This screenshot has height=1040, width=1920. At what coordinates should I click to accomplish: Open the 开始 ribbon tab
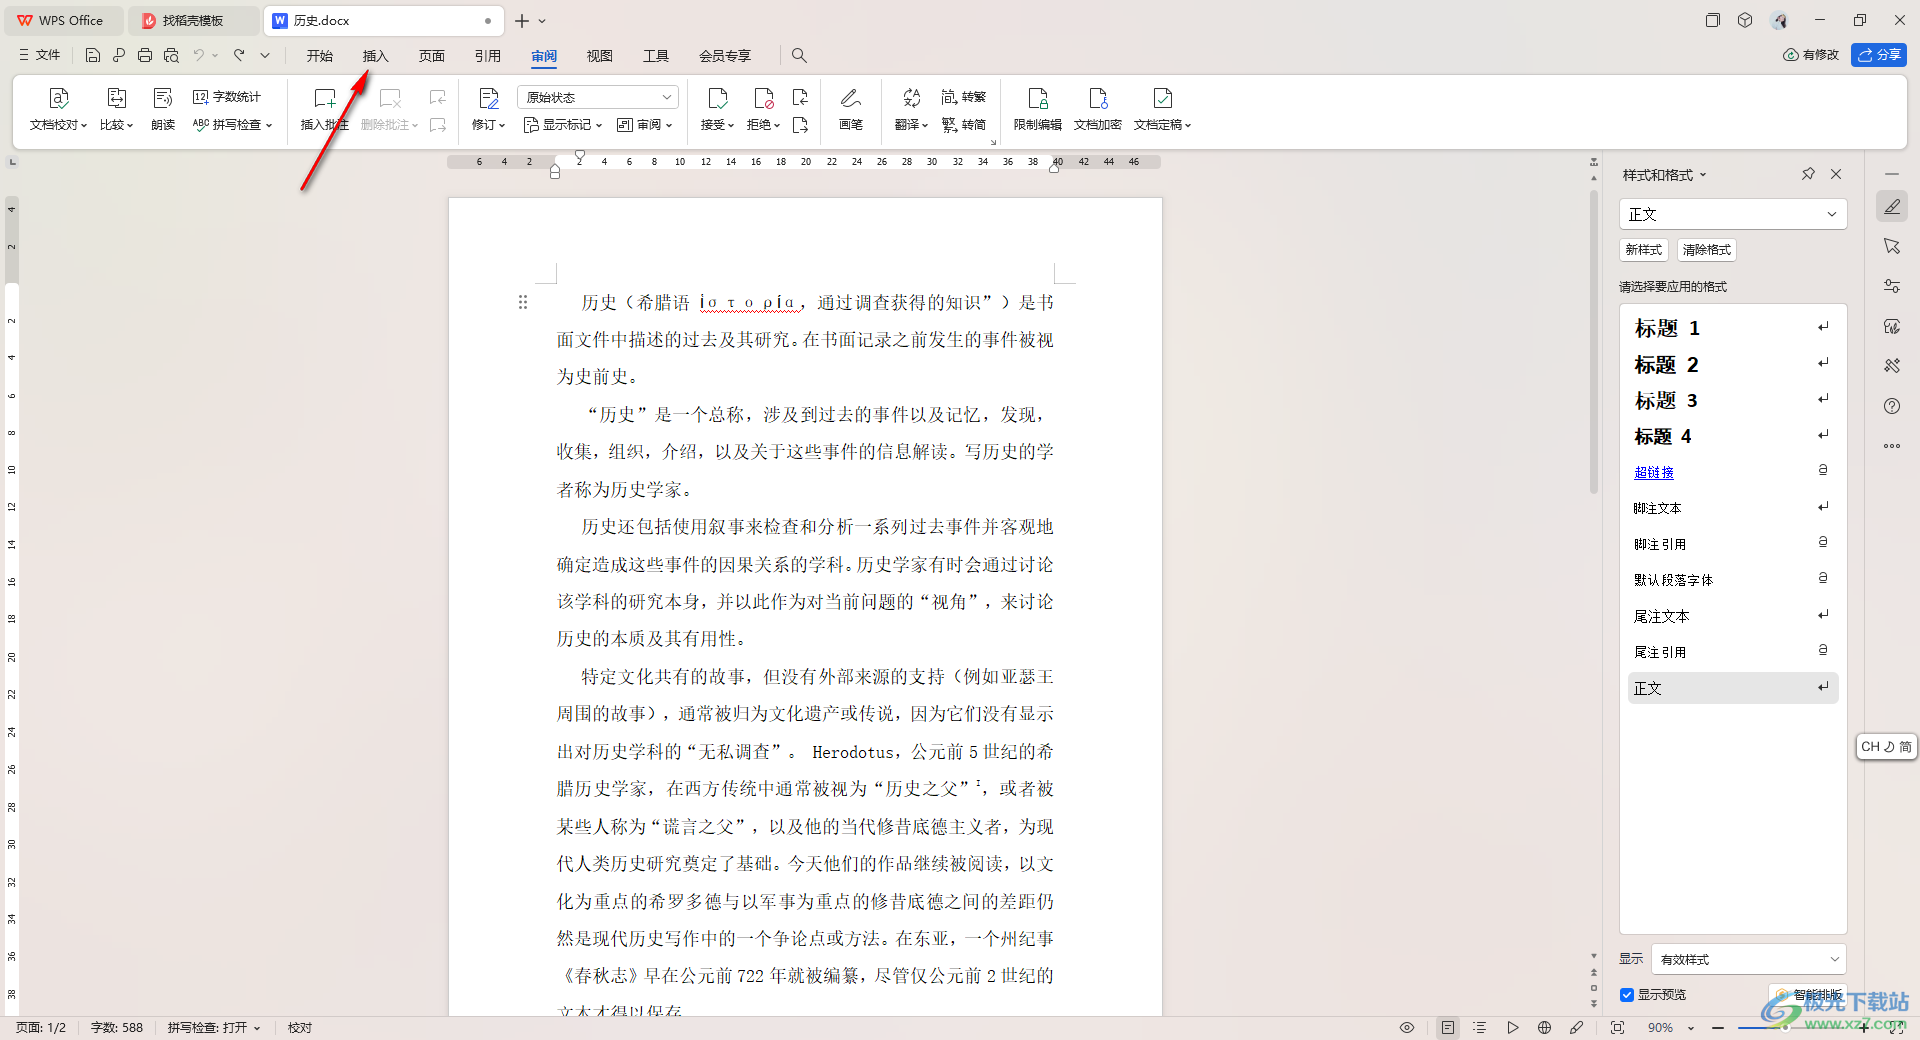[x=320, y=56]
